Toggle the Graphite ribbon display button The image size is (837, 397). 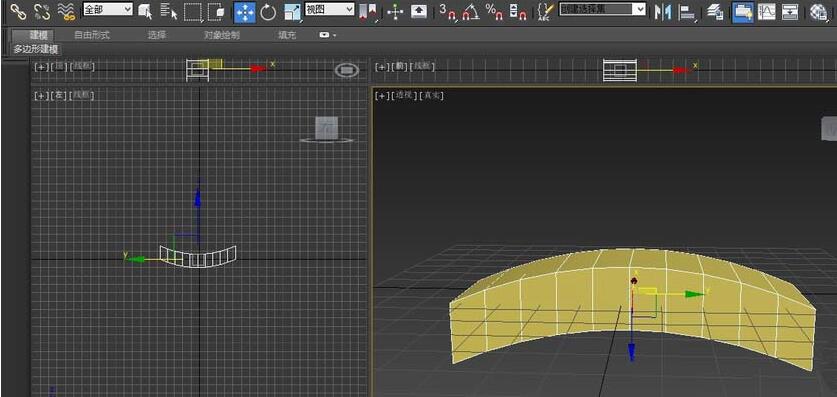742,12
